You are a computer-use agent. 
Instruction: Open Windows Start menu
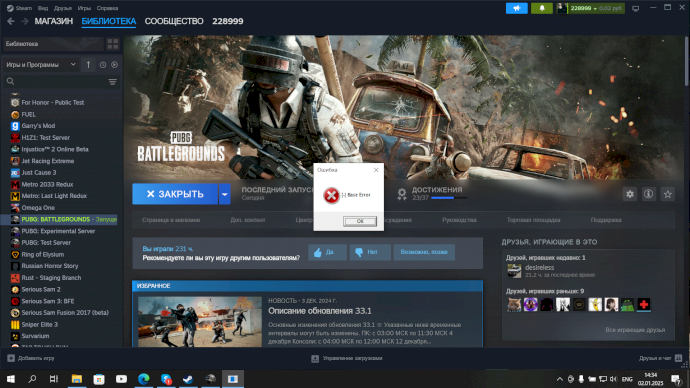(11, 379)
